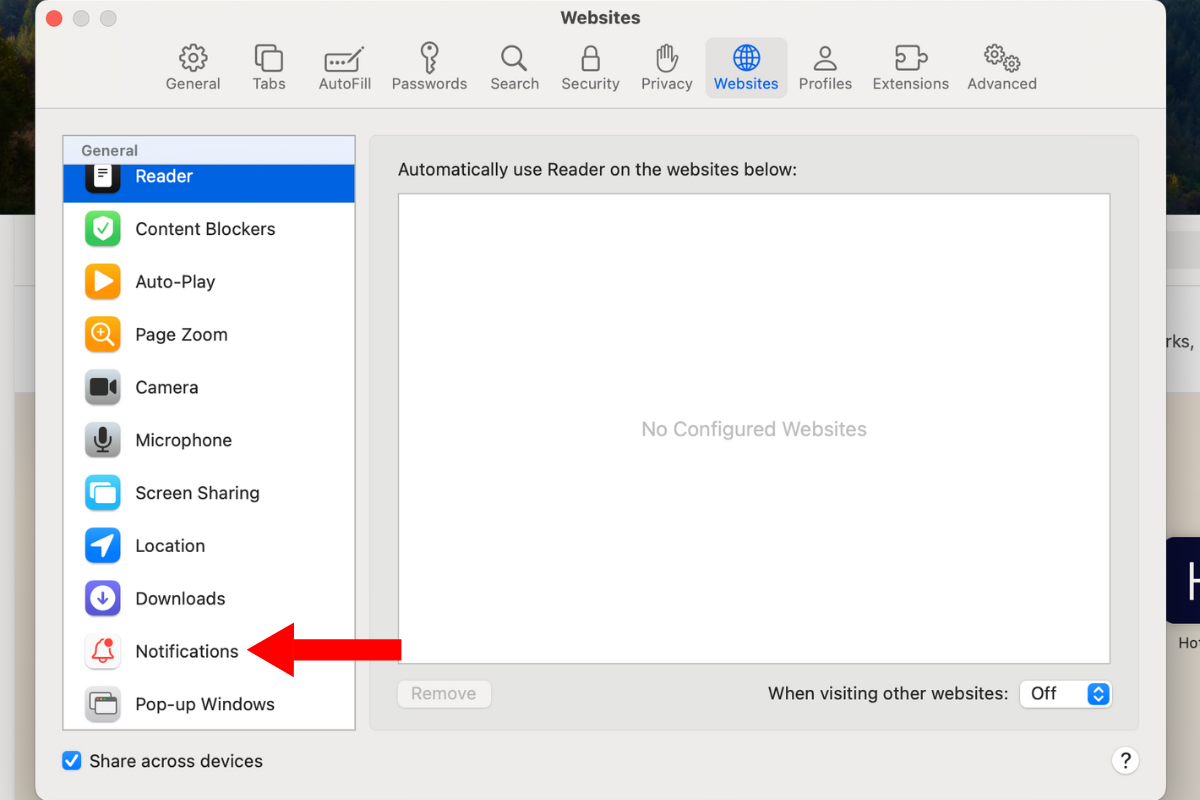Switch to the Passwords tab
This screenshot has height=800, width=1200.
click(x=429, y=68)
